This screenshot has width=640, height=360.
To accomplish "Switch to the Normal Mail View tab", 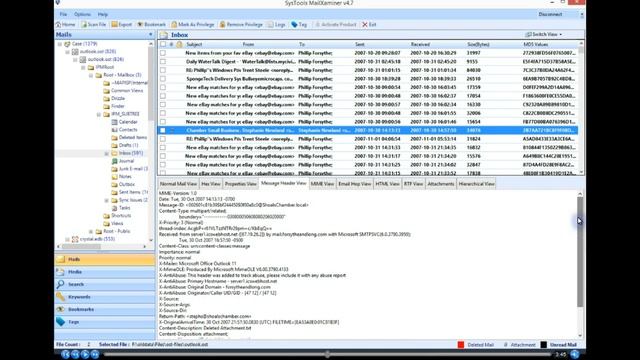I will [x=178, y=184].
